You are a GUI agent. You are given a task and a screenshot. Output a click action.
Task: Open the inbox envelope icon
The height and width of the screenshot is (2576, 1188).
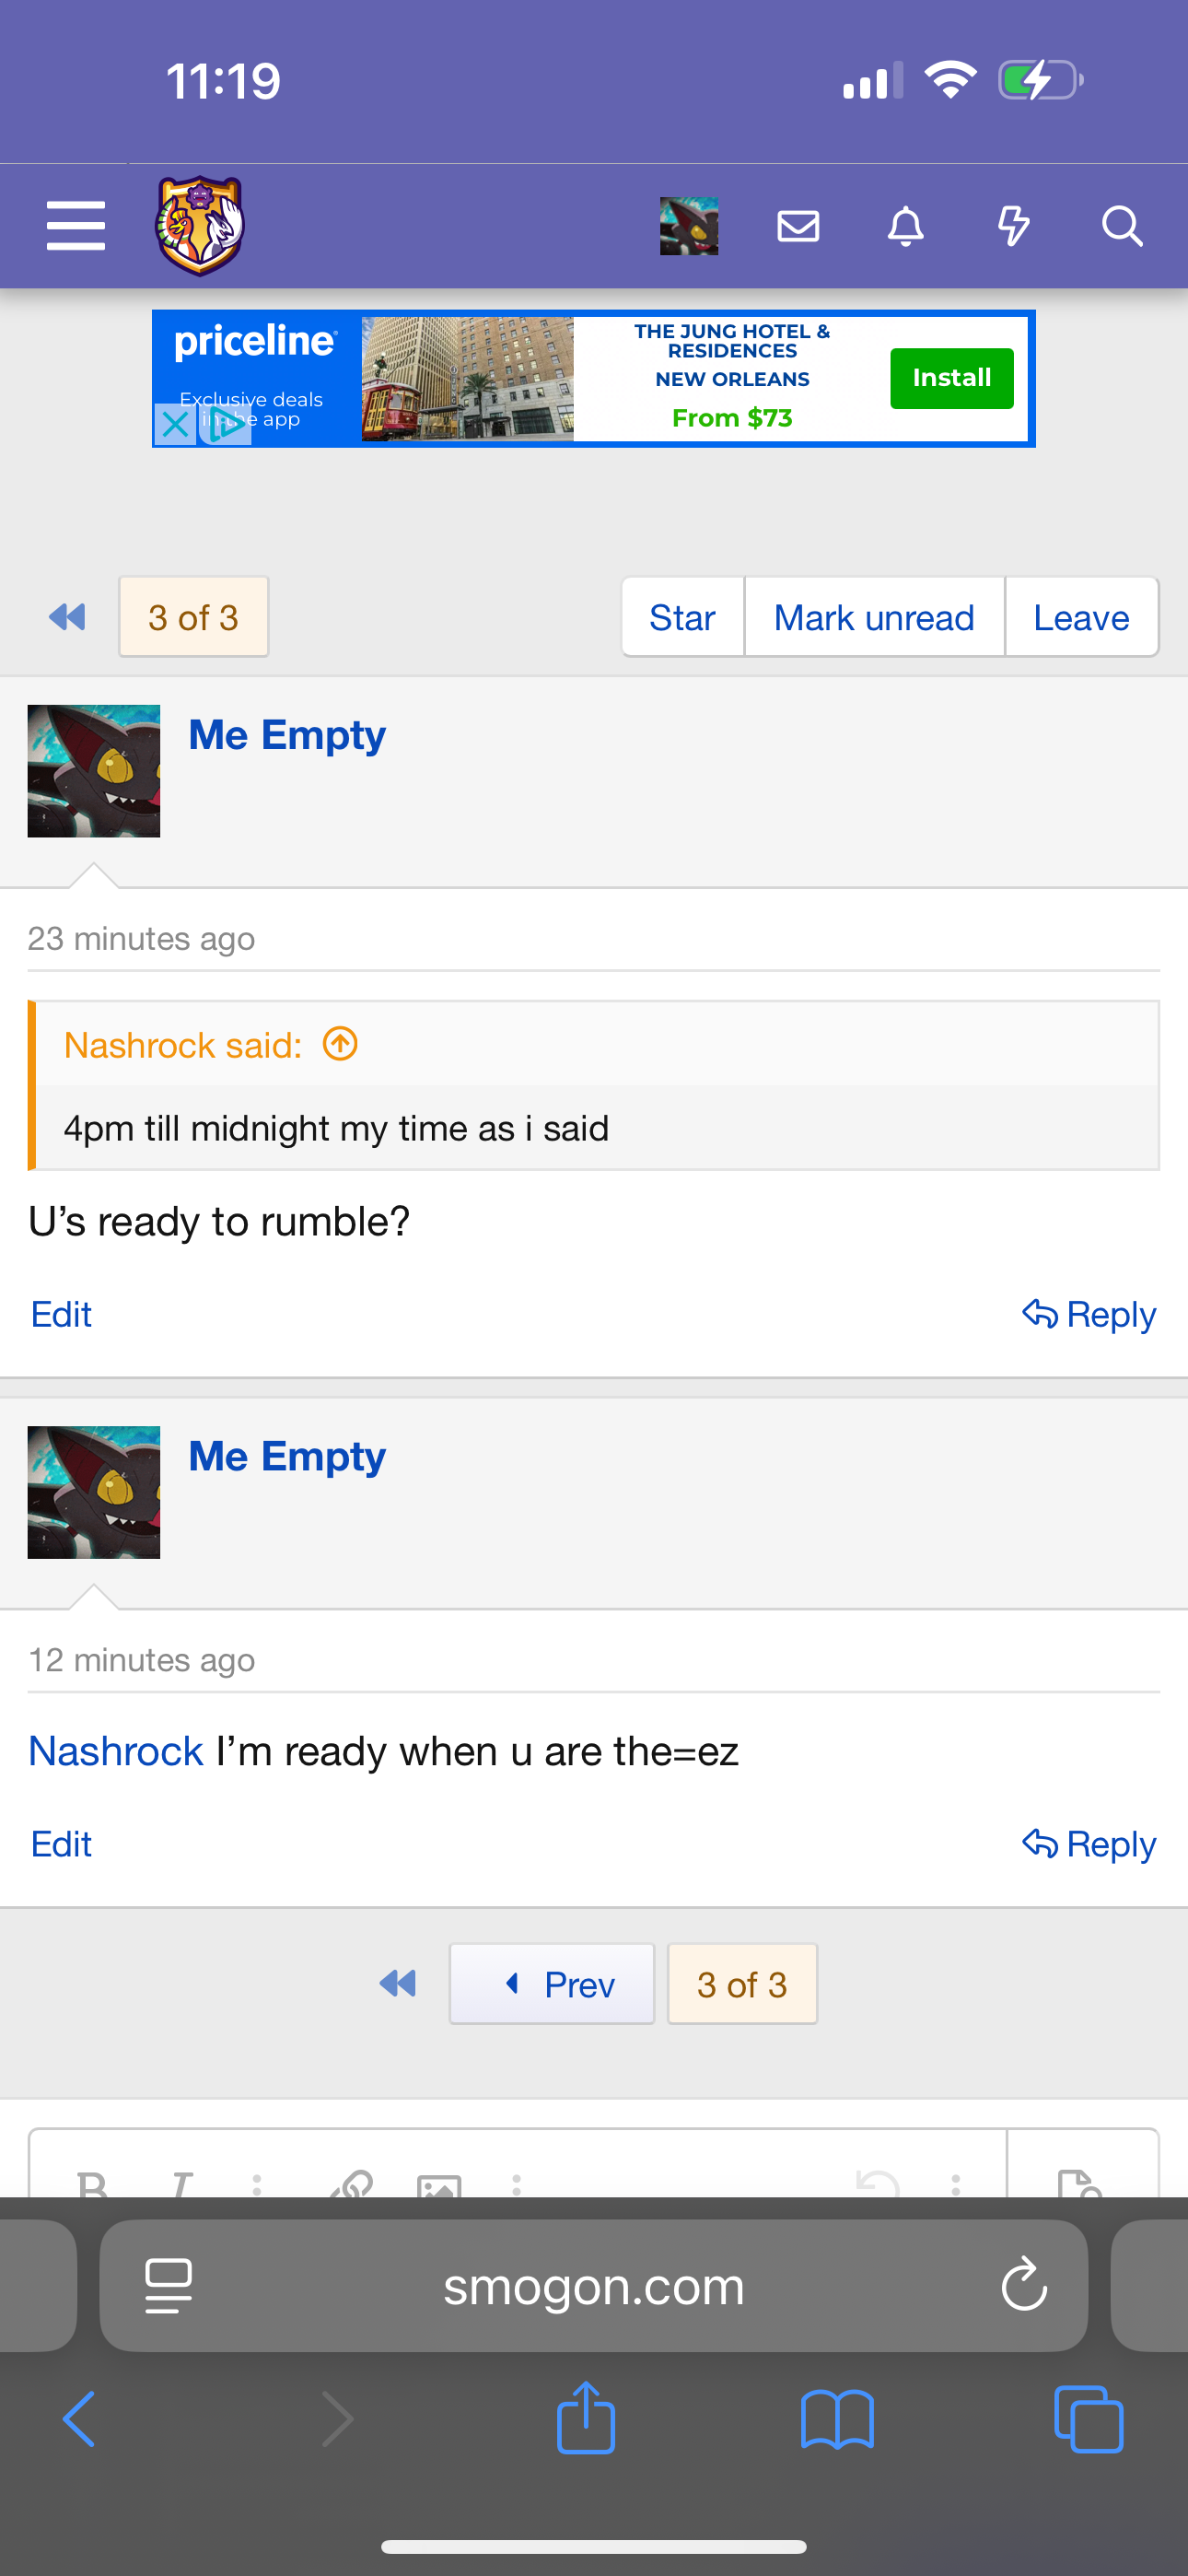click(798, 226)
